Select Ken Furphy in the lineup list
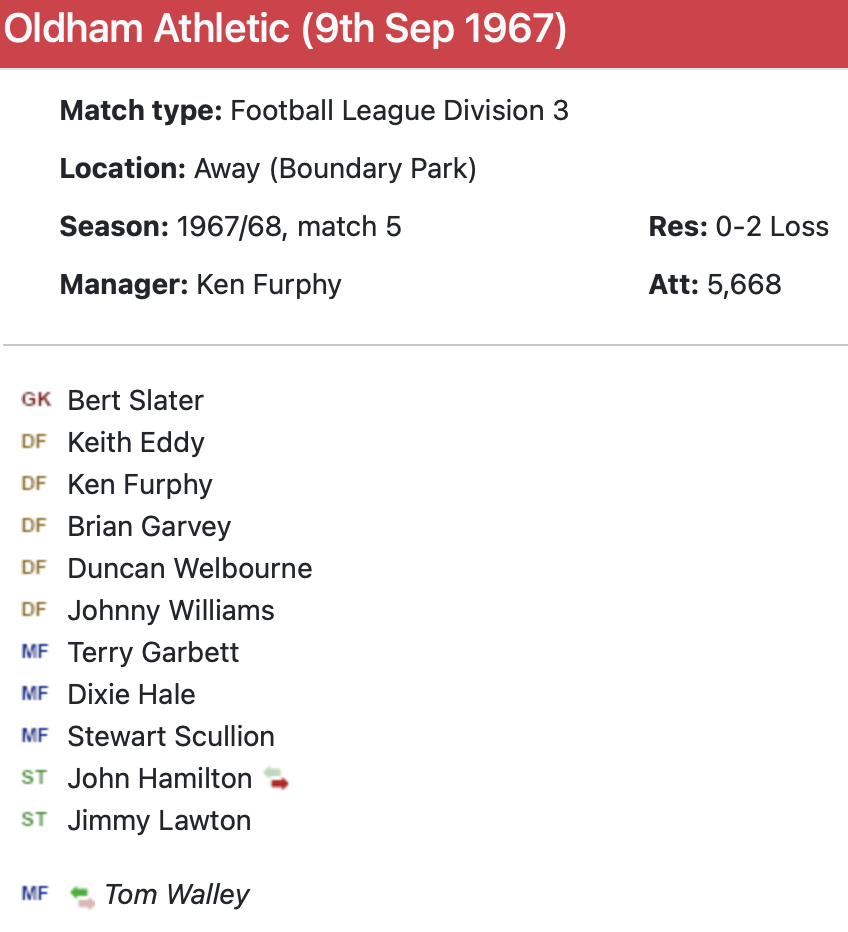 (140, 484)
